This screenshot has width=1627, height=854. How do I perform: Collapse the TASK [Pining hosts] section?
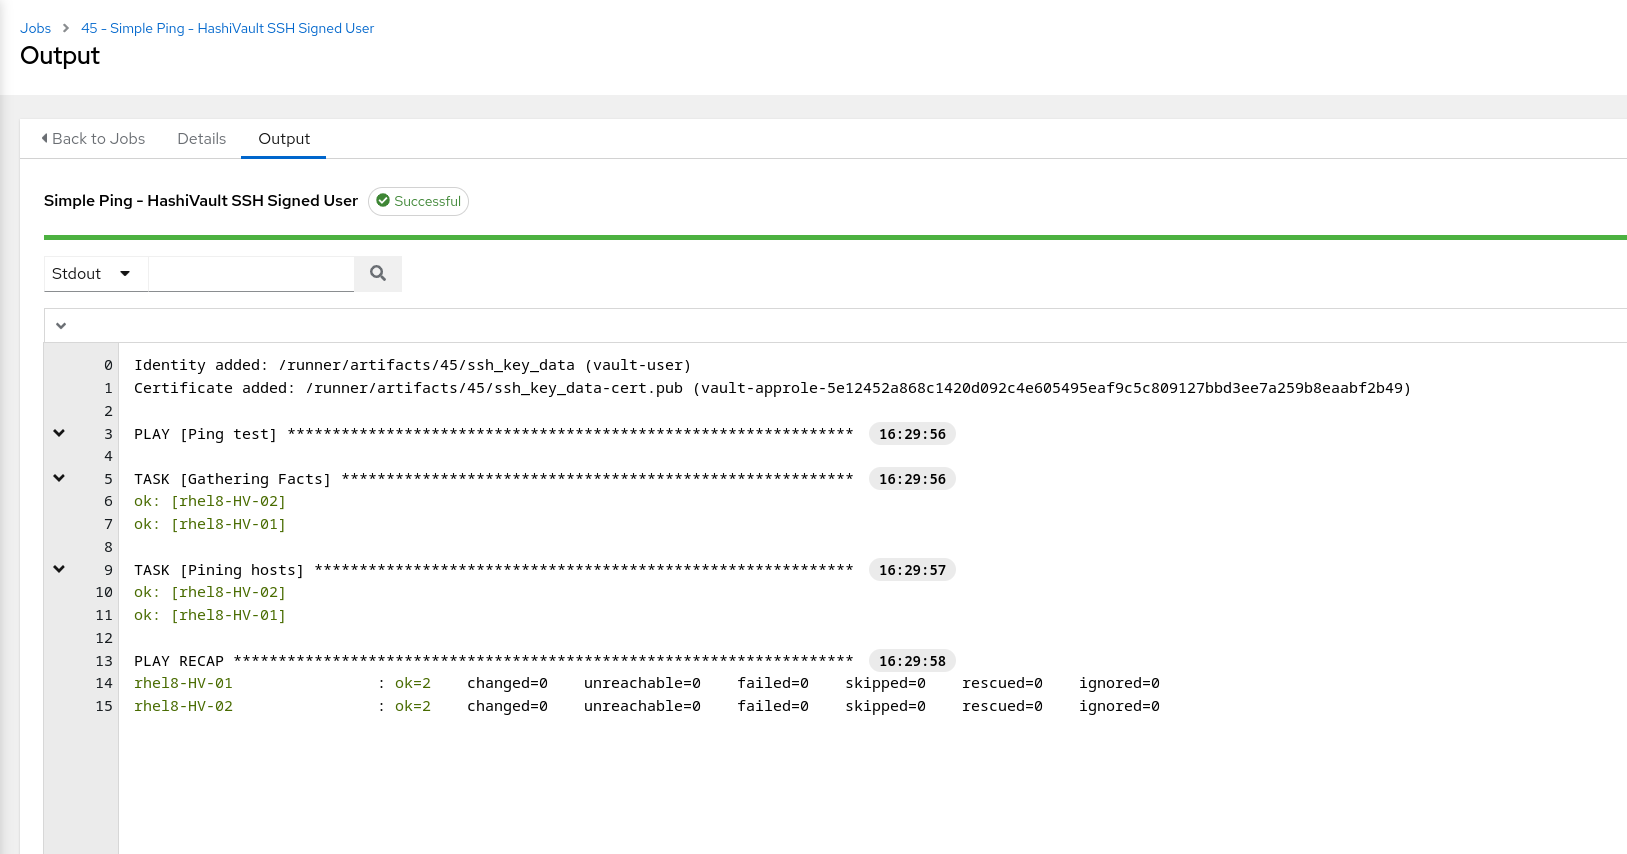(x=59, y=569)
